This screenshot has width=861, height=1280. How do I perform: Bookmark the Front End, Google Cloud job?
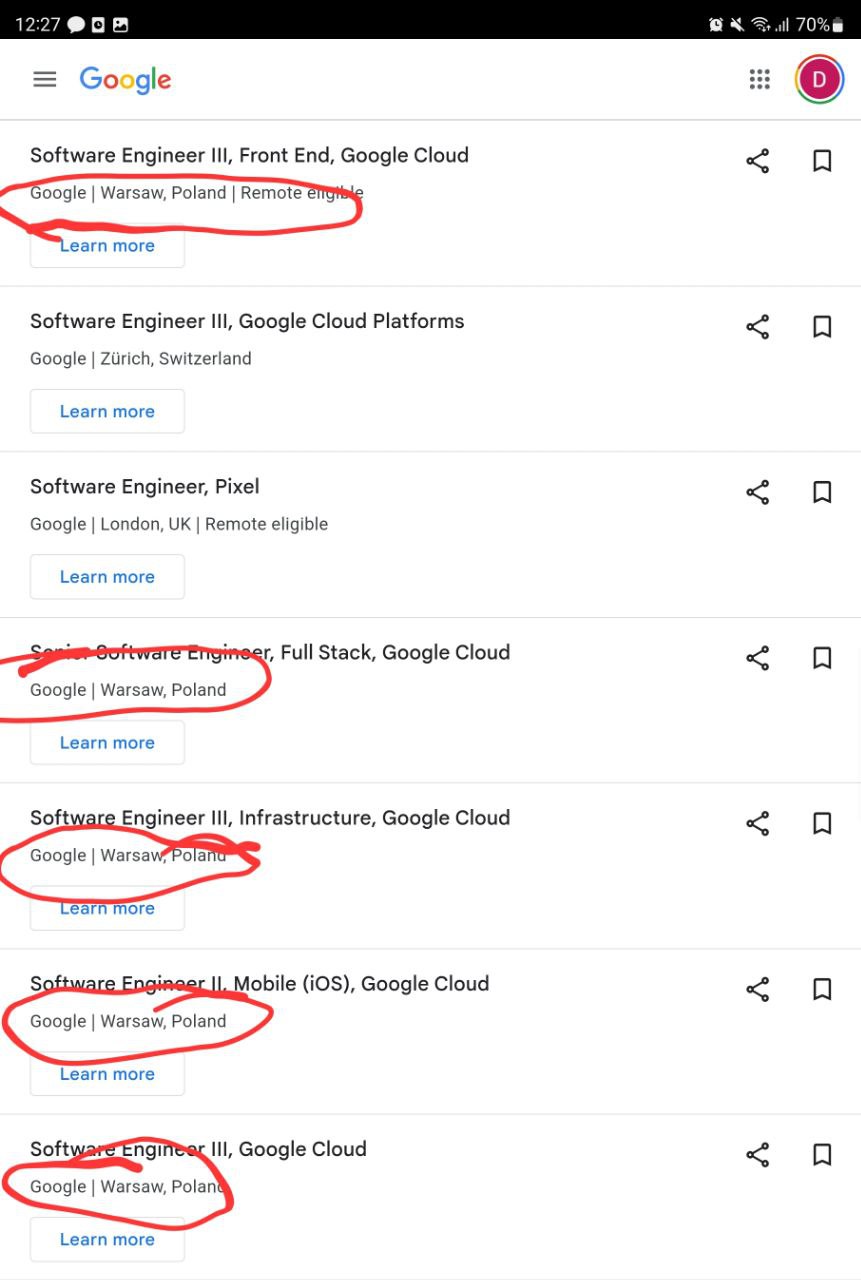822,161
